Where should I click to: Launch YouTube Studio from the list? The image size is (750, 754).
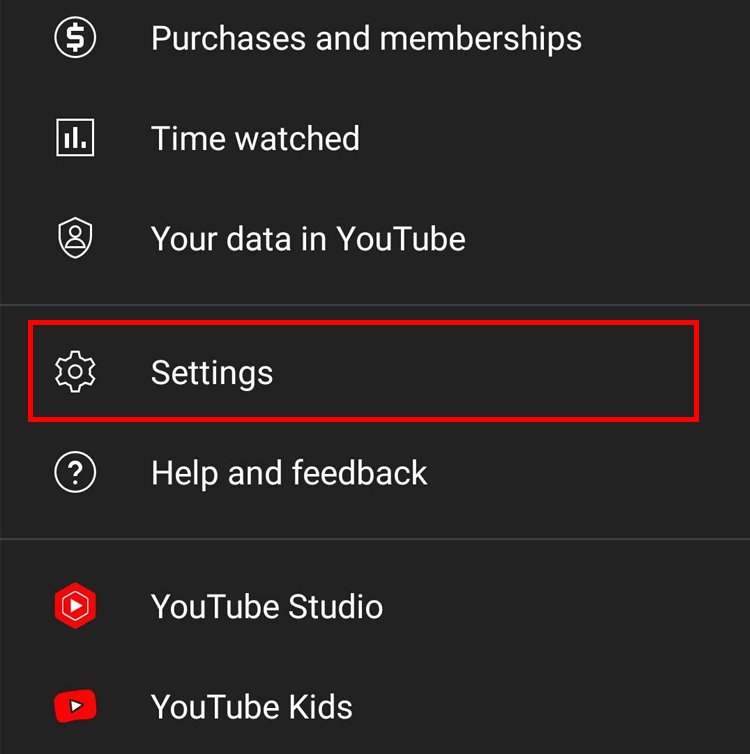click(267, 606)
